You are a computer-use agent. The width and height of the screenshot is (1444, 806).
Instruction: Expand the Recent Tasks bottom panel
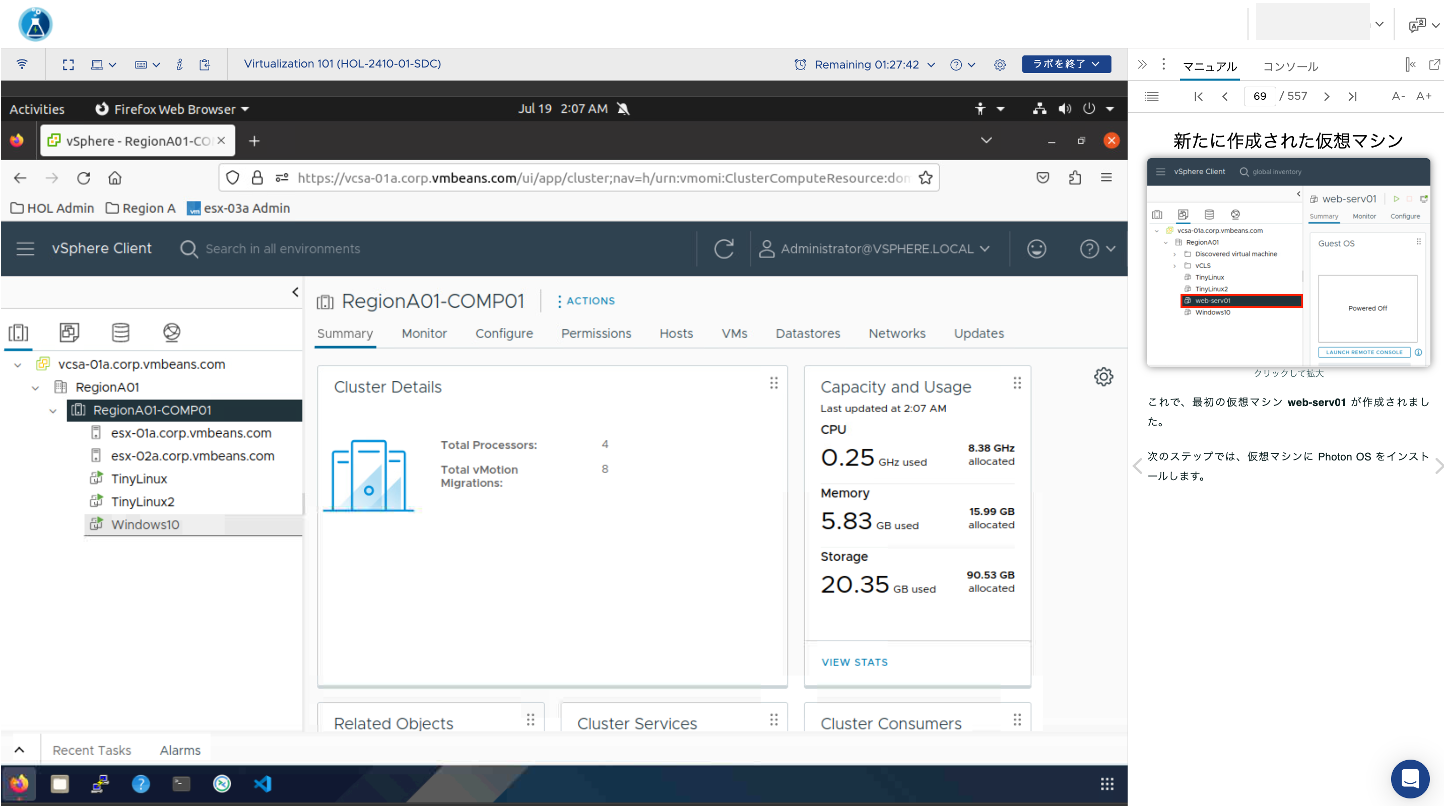pos(19,750)
